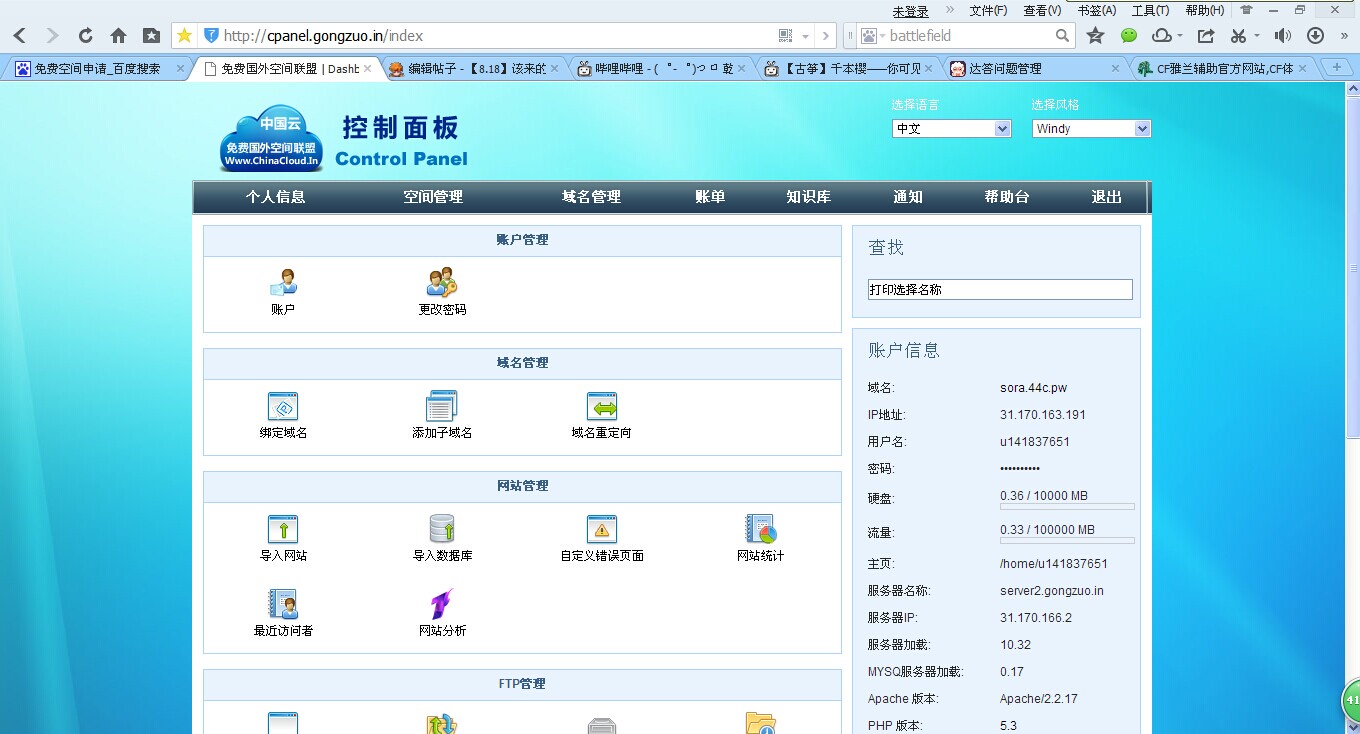Click the 未登录 login link
1360x734 pixels.
(x=910, y=11)
